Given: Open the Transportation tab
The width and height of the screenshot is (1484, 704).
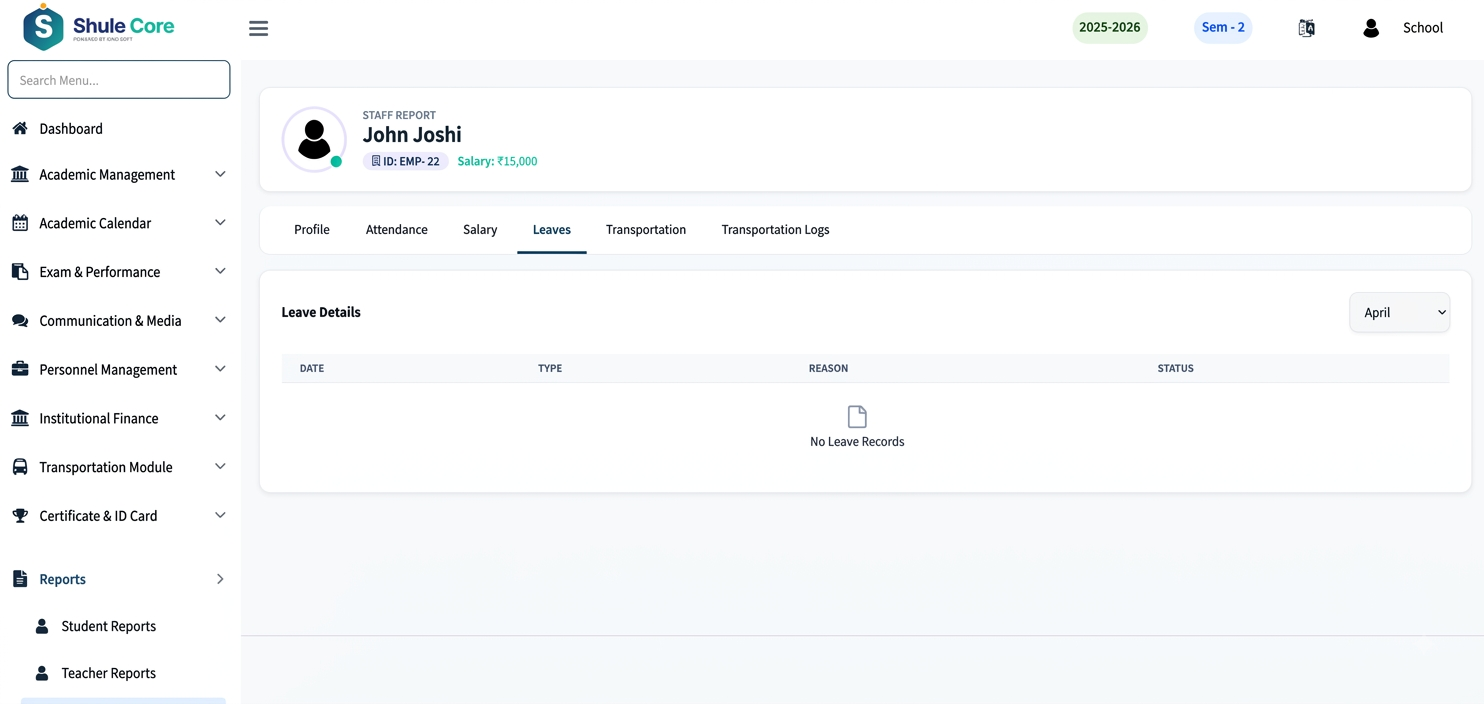Looking at the screenshot, I should 646,230.
